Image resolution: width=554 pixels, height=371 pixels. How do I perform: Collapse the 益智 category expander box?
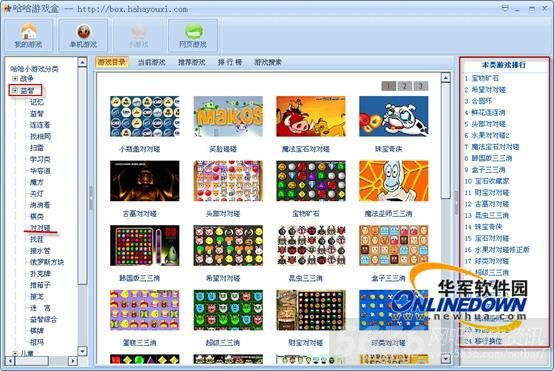click(x=15, y=91)
